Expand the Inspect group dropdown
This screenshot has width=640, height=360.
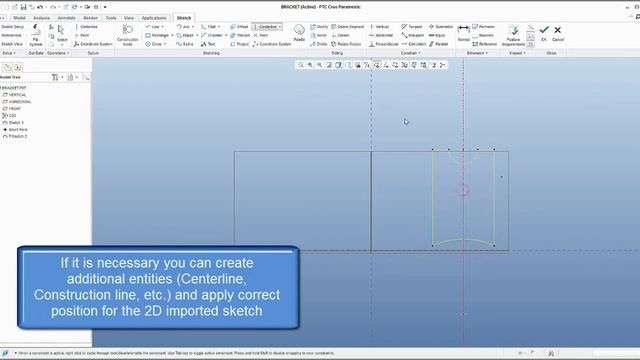(x=517, y=53)
